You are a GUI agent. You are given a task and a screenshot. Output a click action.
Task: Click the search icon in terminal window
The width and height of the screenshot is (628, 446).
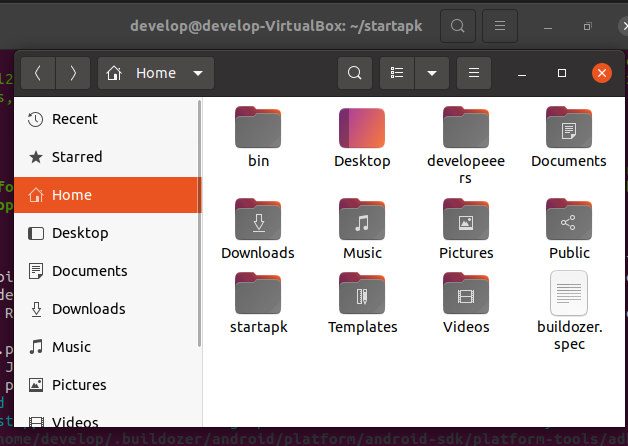click(x=458, y=26)
